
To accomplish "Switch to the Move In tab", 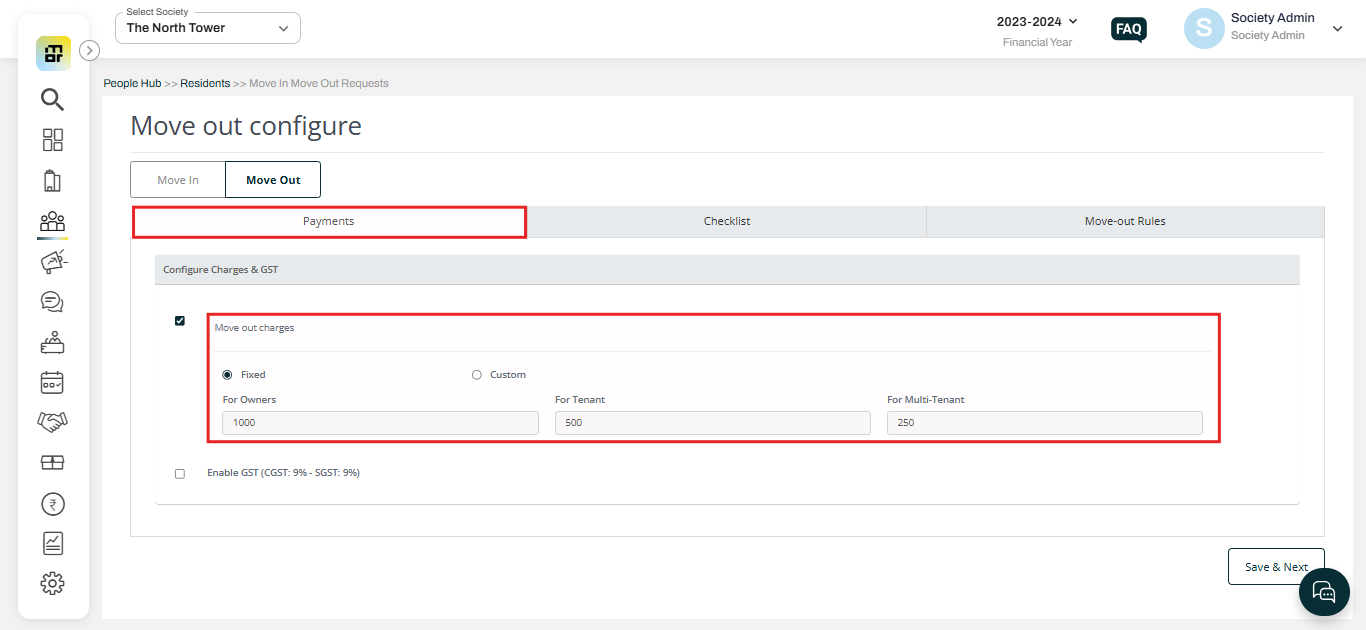I will tap(178, 180).
